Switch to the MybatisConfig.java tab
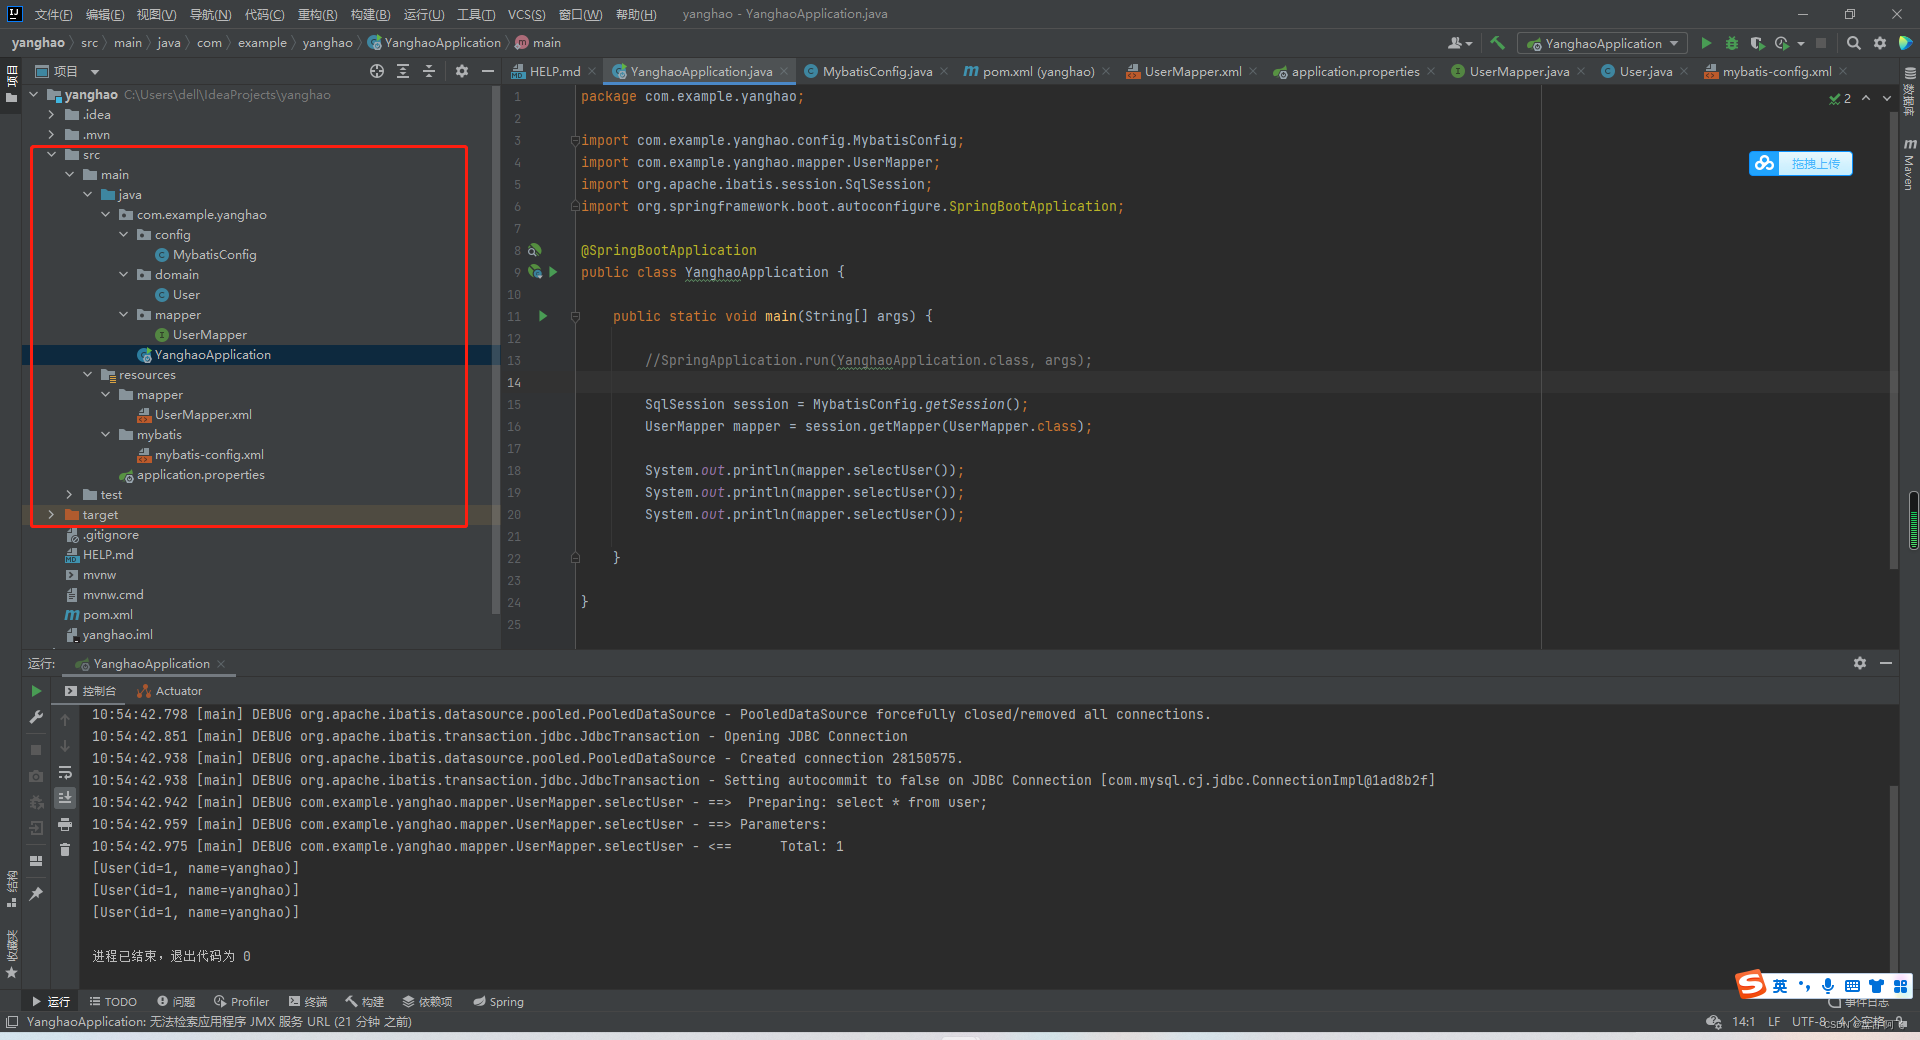Screen dimensions: 1920x1040 (875, 71)
